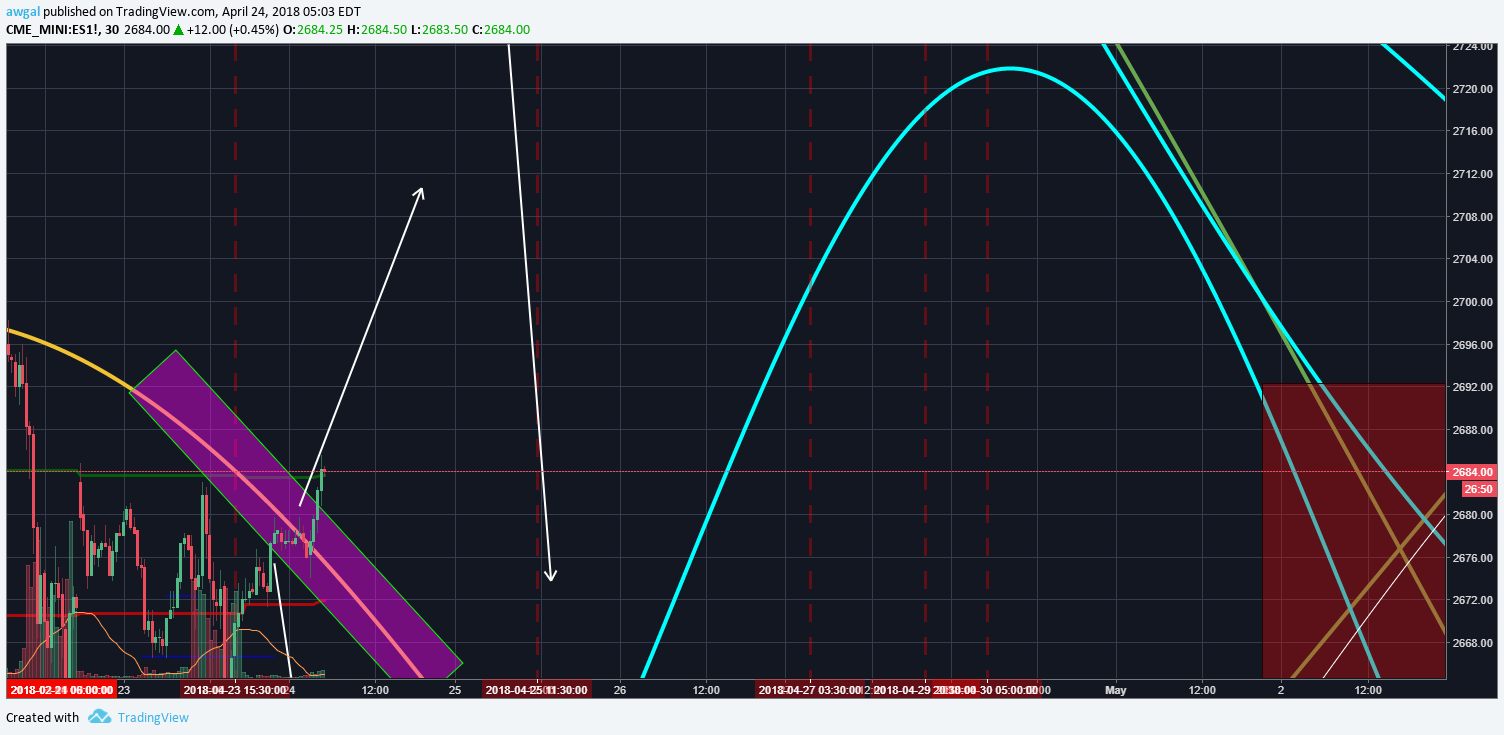The width and height of the screenshot is (1504, 735).
Task: Click the 2712.00 price axis label
Action: [x=1475, y=174]
